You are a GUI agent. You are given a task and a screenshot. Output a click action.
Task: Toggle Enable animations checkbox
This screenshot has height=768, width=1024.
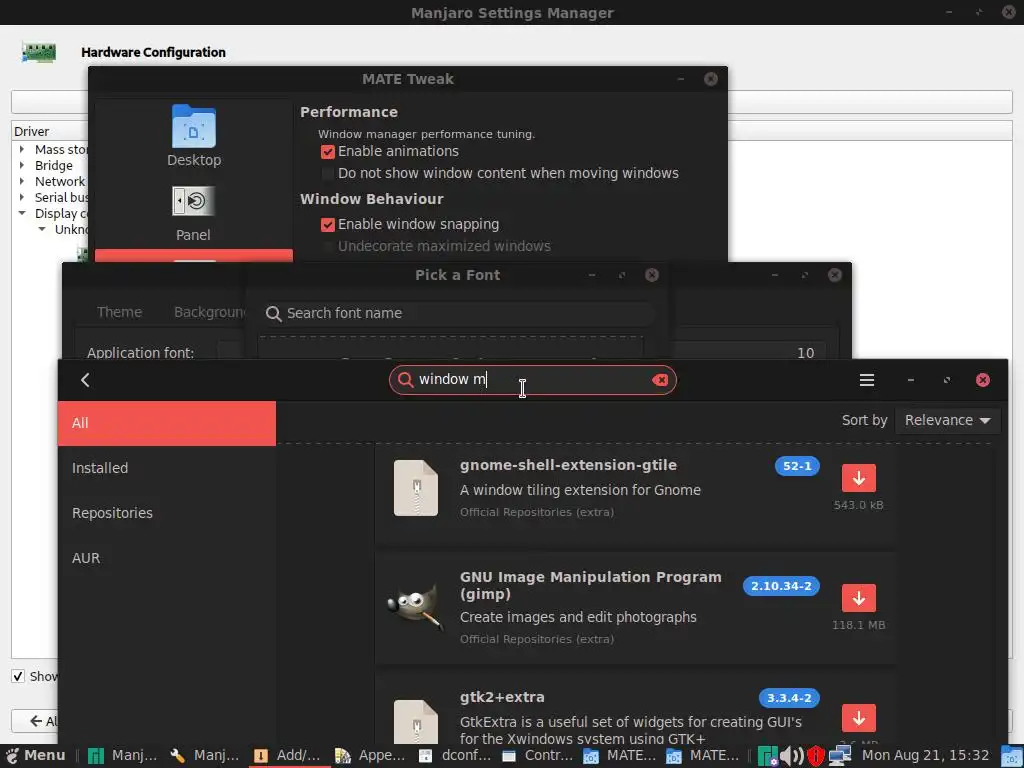[x=328, y=152]
